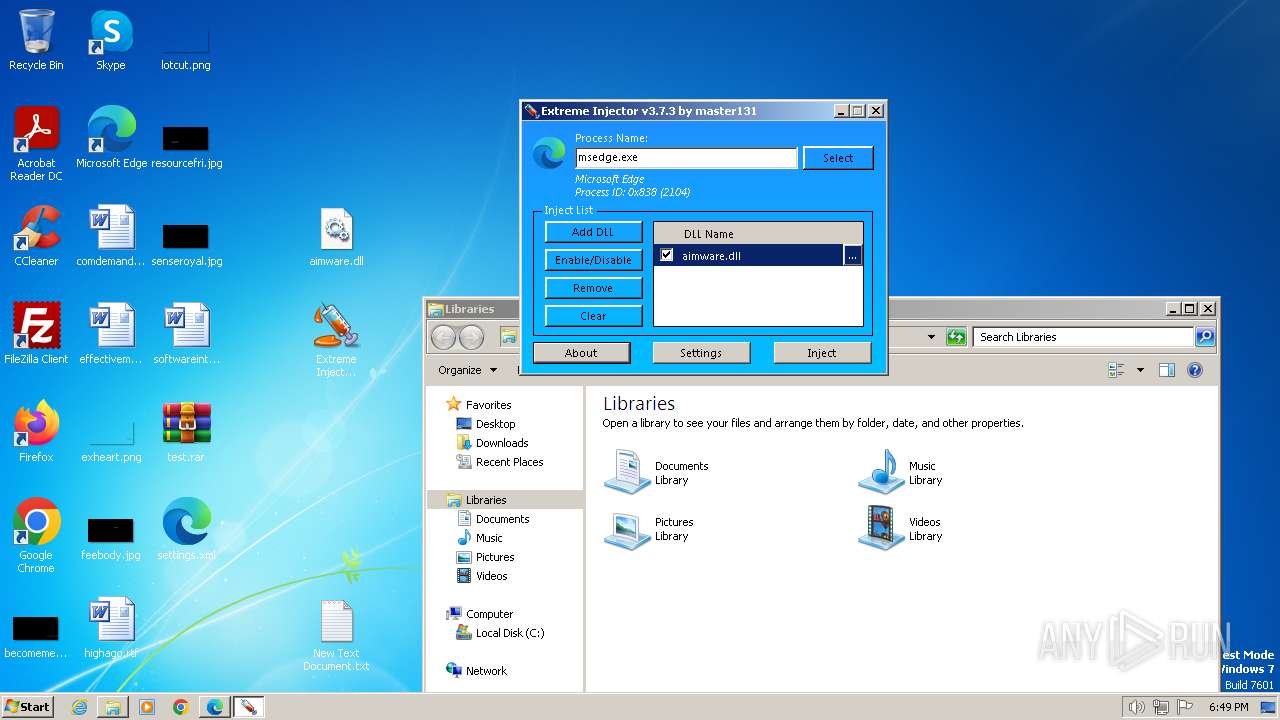This screenshot has height=720, width=1280.
Task: Open the Documents library
Action: coord(656,472)
